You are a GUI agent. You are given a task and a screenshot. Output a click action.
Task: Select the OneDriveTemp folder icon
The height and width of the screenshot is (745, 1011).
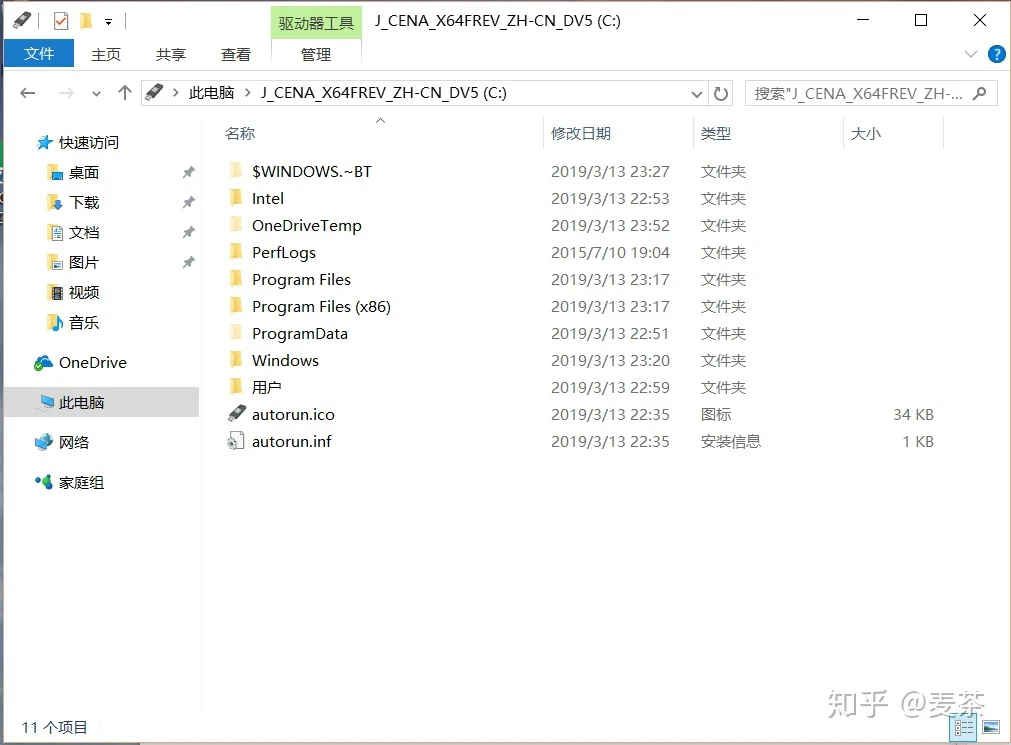[x=236, y=225]
